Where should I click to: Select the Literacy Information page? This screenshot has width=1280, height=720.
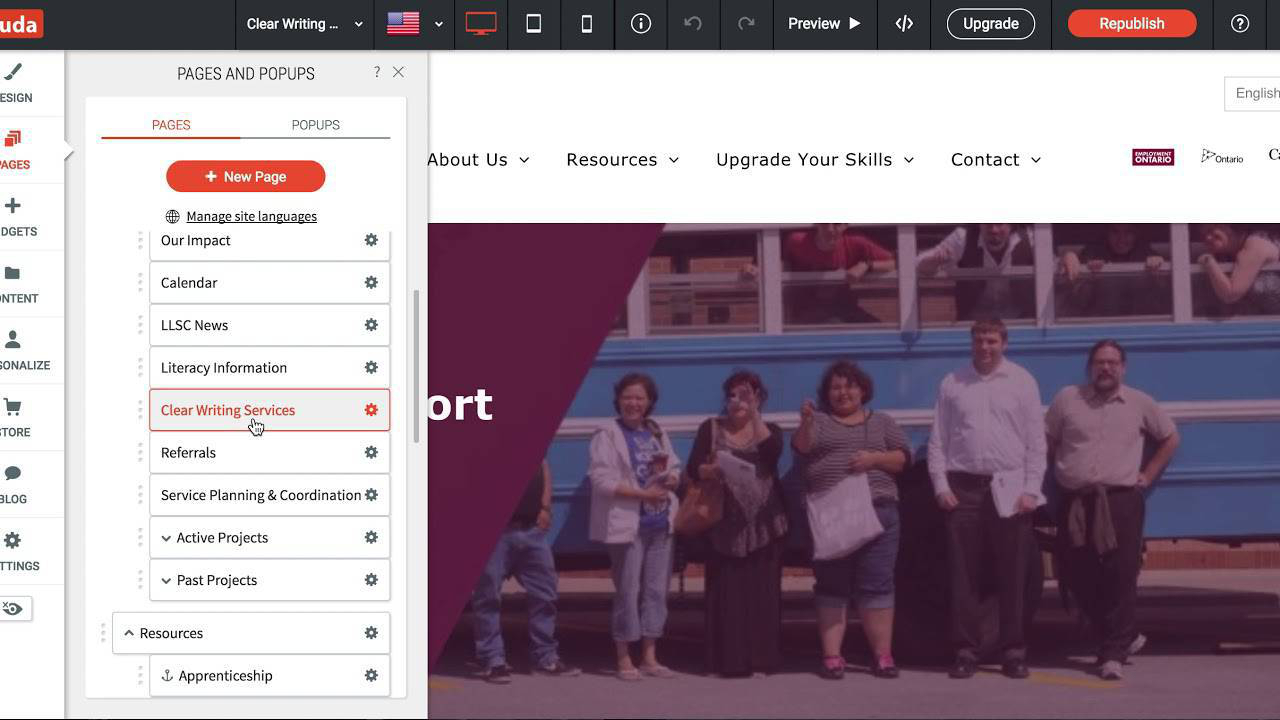[224, 368]
